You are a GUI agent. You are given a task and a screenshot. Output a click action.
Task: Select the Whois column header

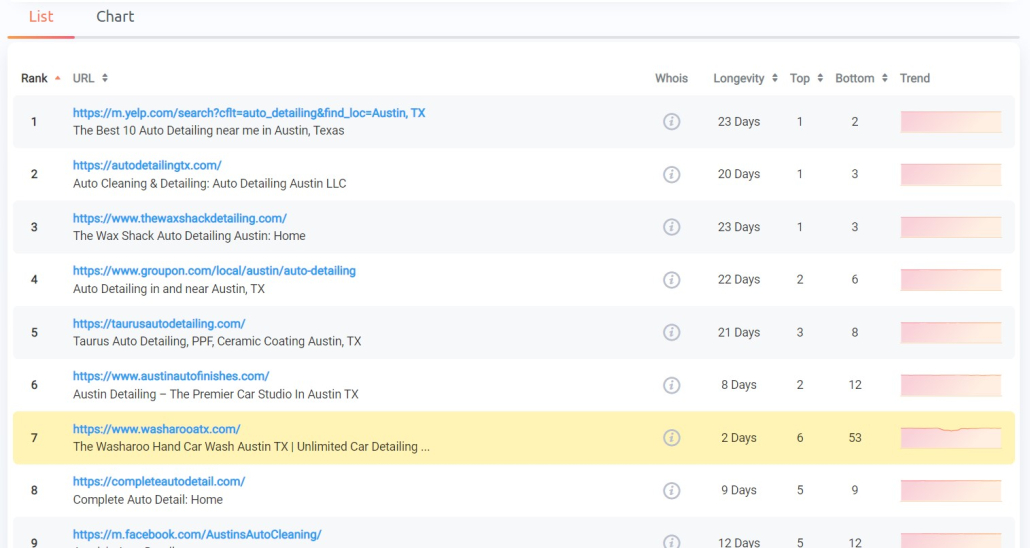click(x=671, y=78)
